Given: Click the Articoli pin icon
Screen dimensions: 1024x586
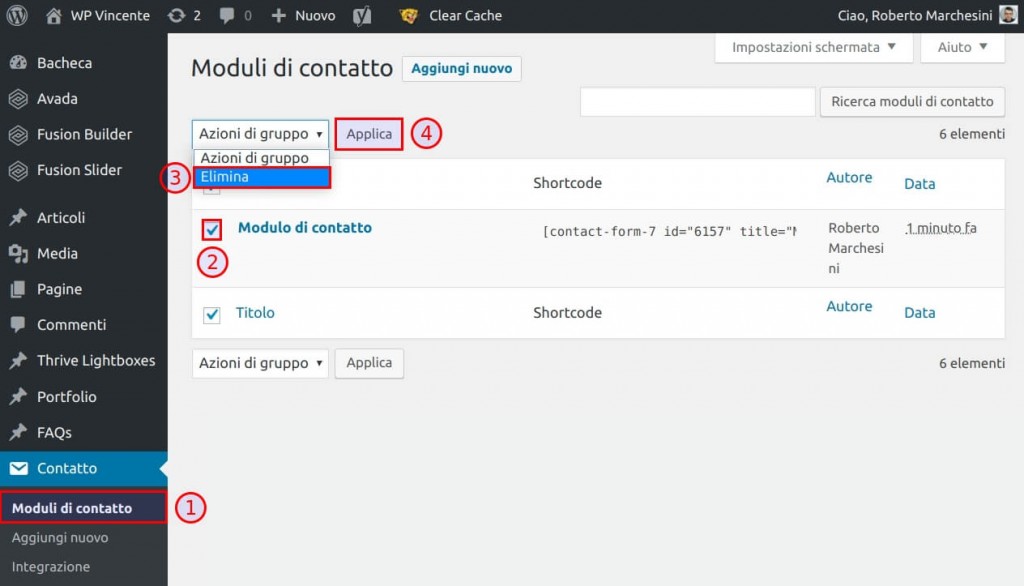Looking at the screenshot, I should click(x=18, y=218).
